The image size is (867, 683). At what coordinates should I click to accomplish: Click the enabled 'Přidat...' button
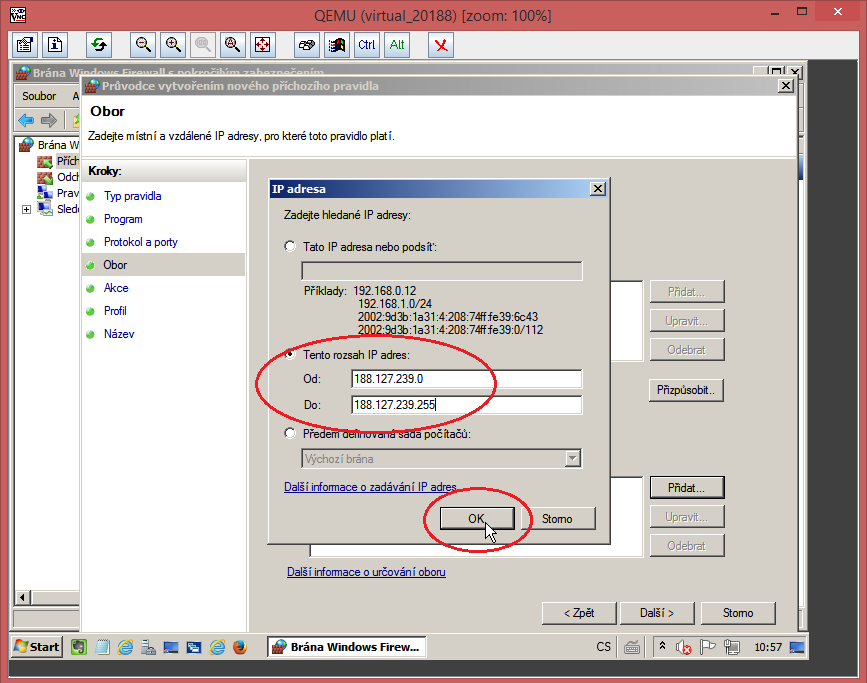pos(687,488)
